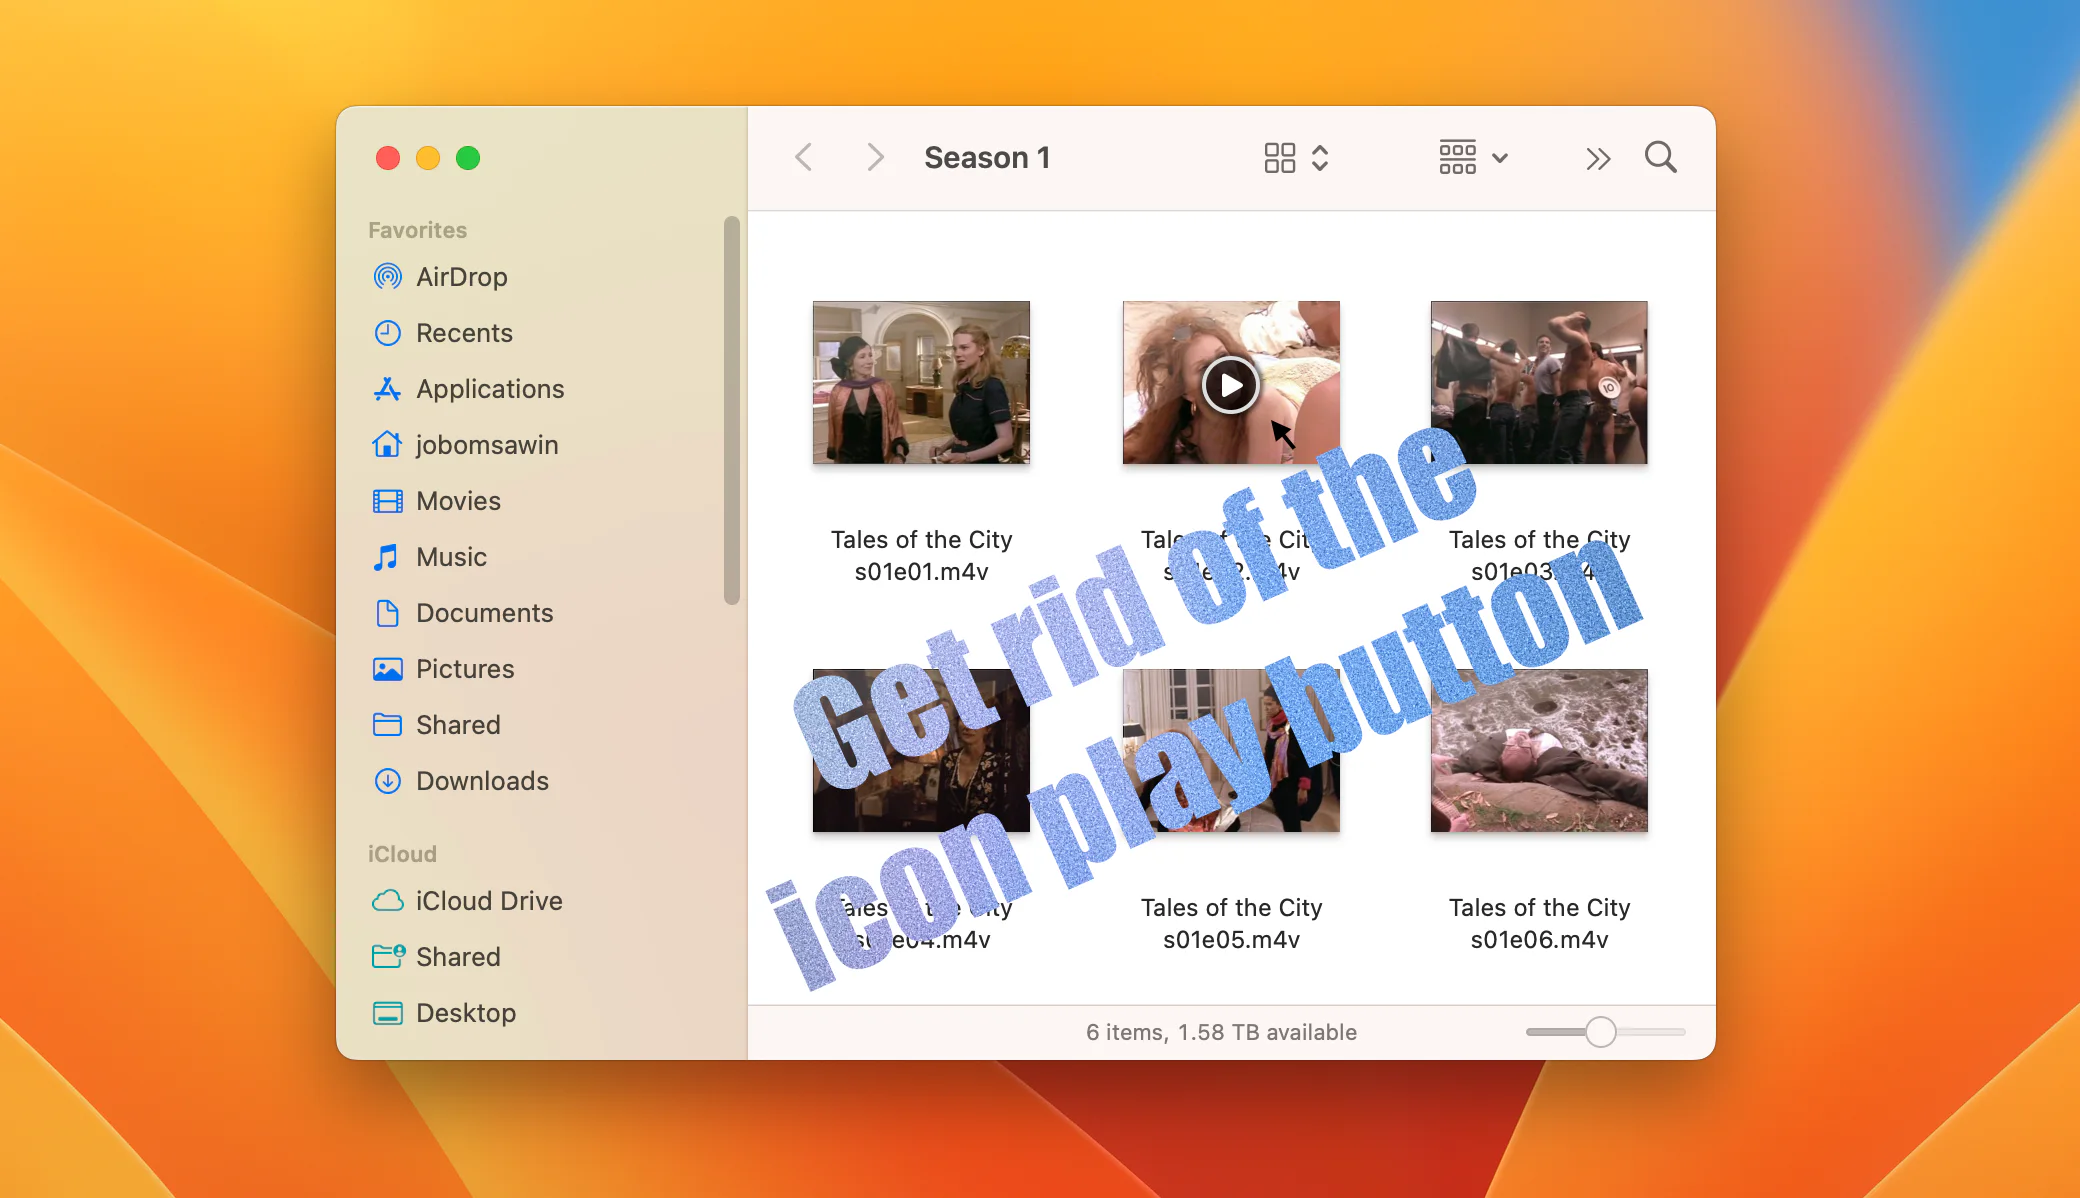The height and width of the screenshot is (1198, 2080).
Task: Open the Favorites Shared folder icon
Action: coord(387,725)
